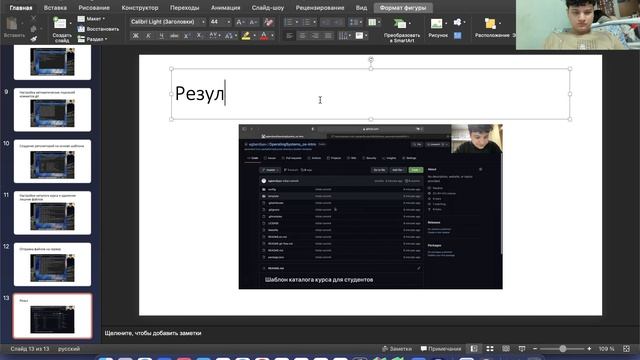Toggle italic (К) formatting
The height and width of the screenshot is (360, 640).
pos(148,36)
